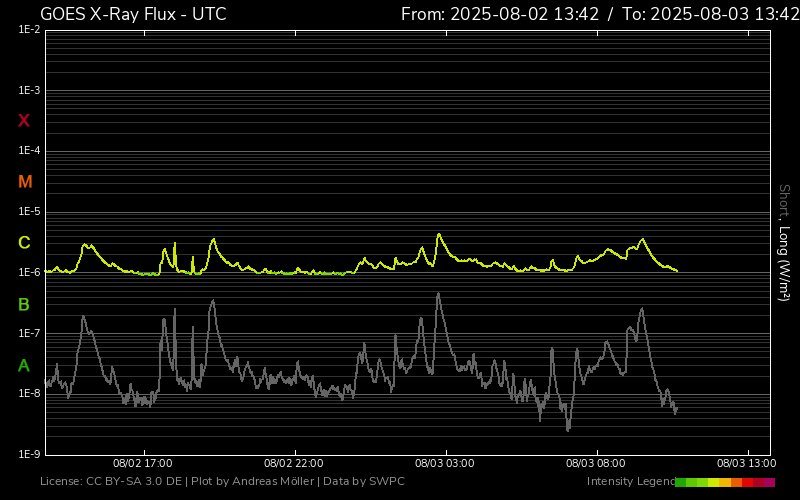This screenshot has width=800, height=500.
Task: Click the 1E-9 y-axis label
Action: click(x=29, y=454)
